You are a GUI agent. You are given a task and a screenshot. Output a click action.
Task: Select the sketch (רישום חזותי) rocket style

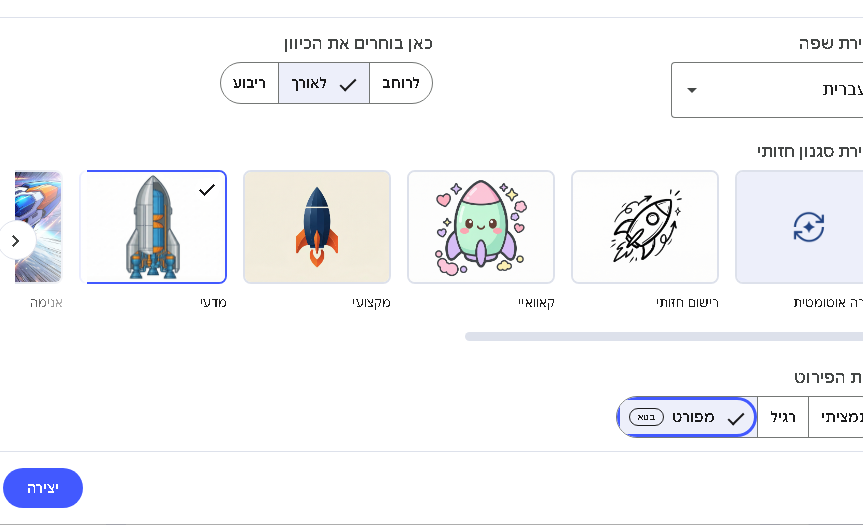645,227
